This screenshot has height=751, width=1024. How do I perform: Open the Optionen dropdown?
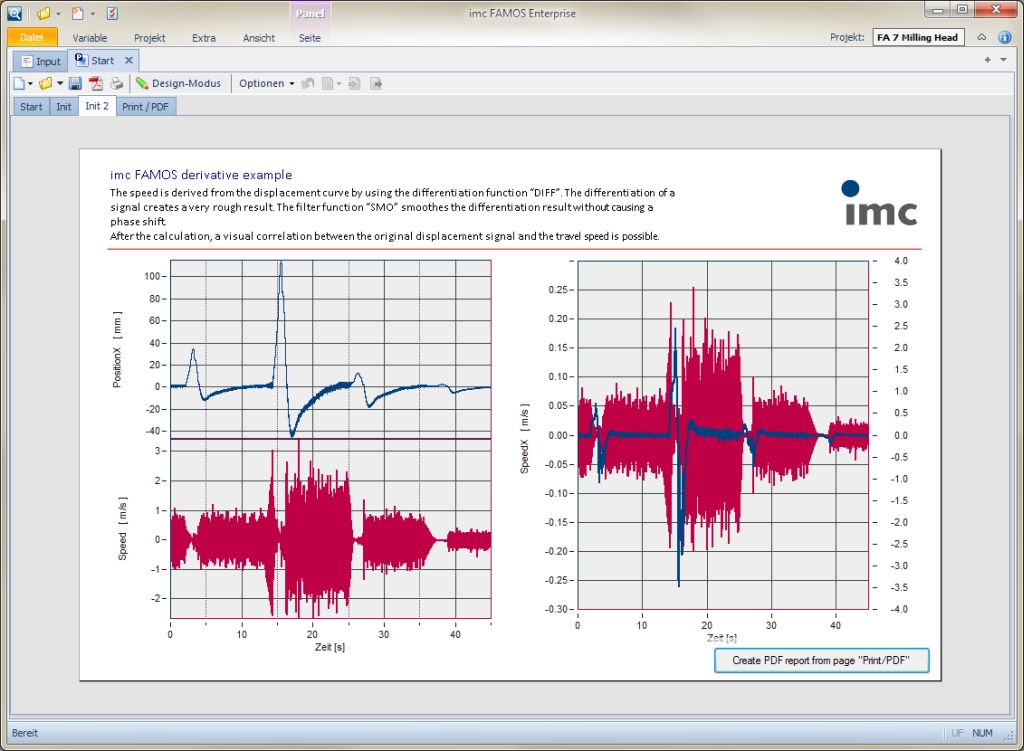click(x=266, y=84)
